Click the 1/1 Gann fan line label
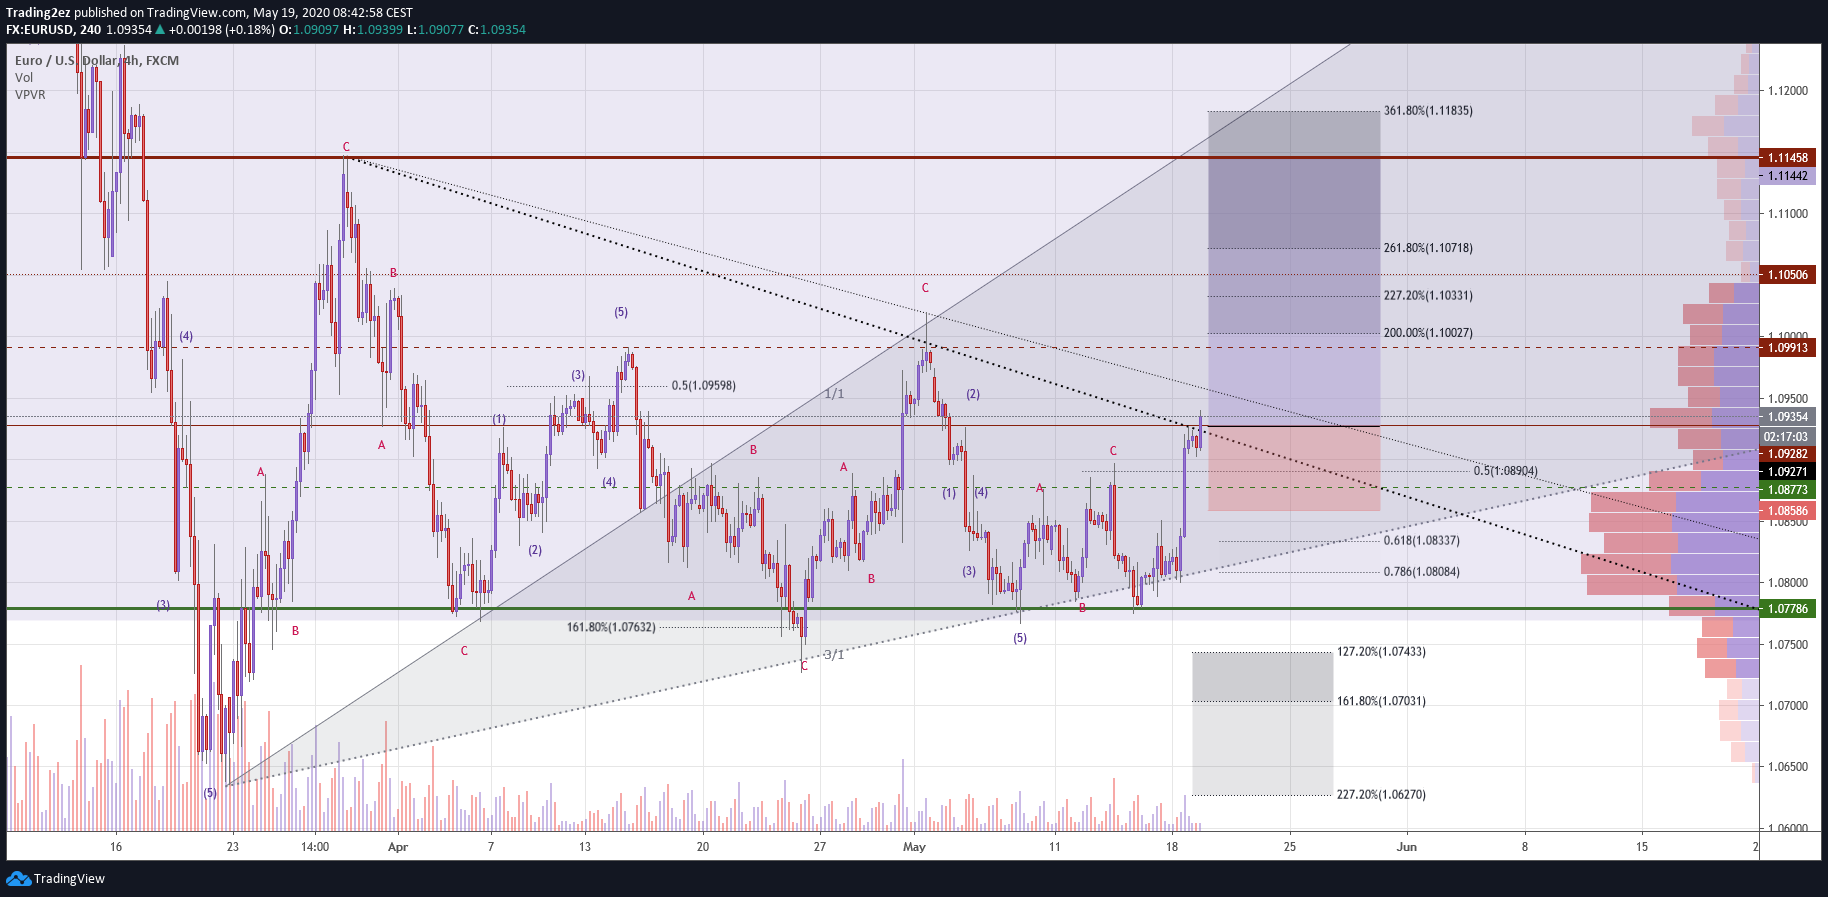Screen dimensions: 1828x897 (834, 394)
